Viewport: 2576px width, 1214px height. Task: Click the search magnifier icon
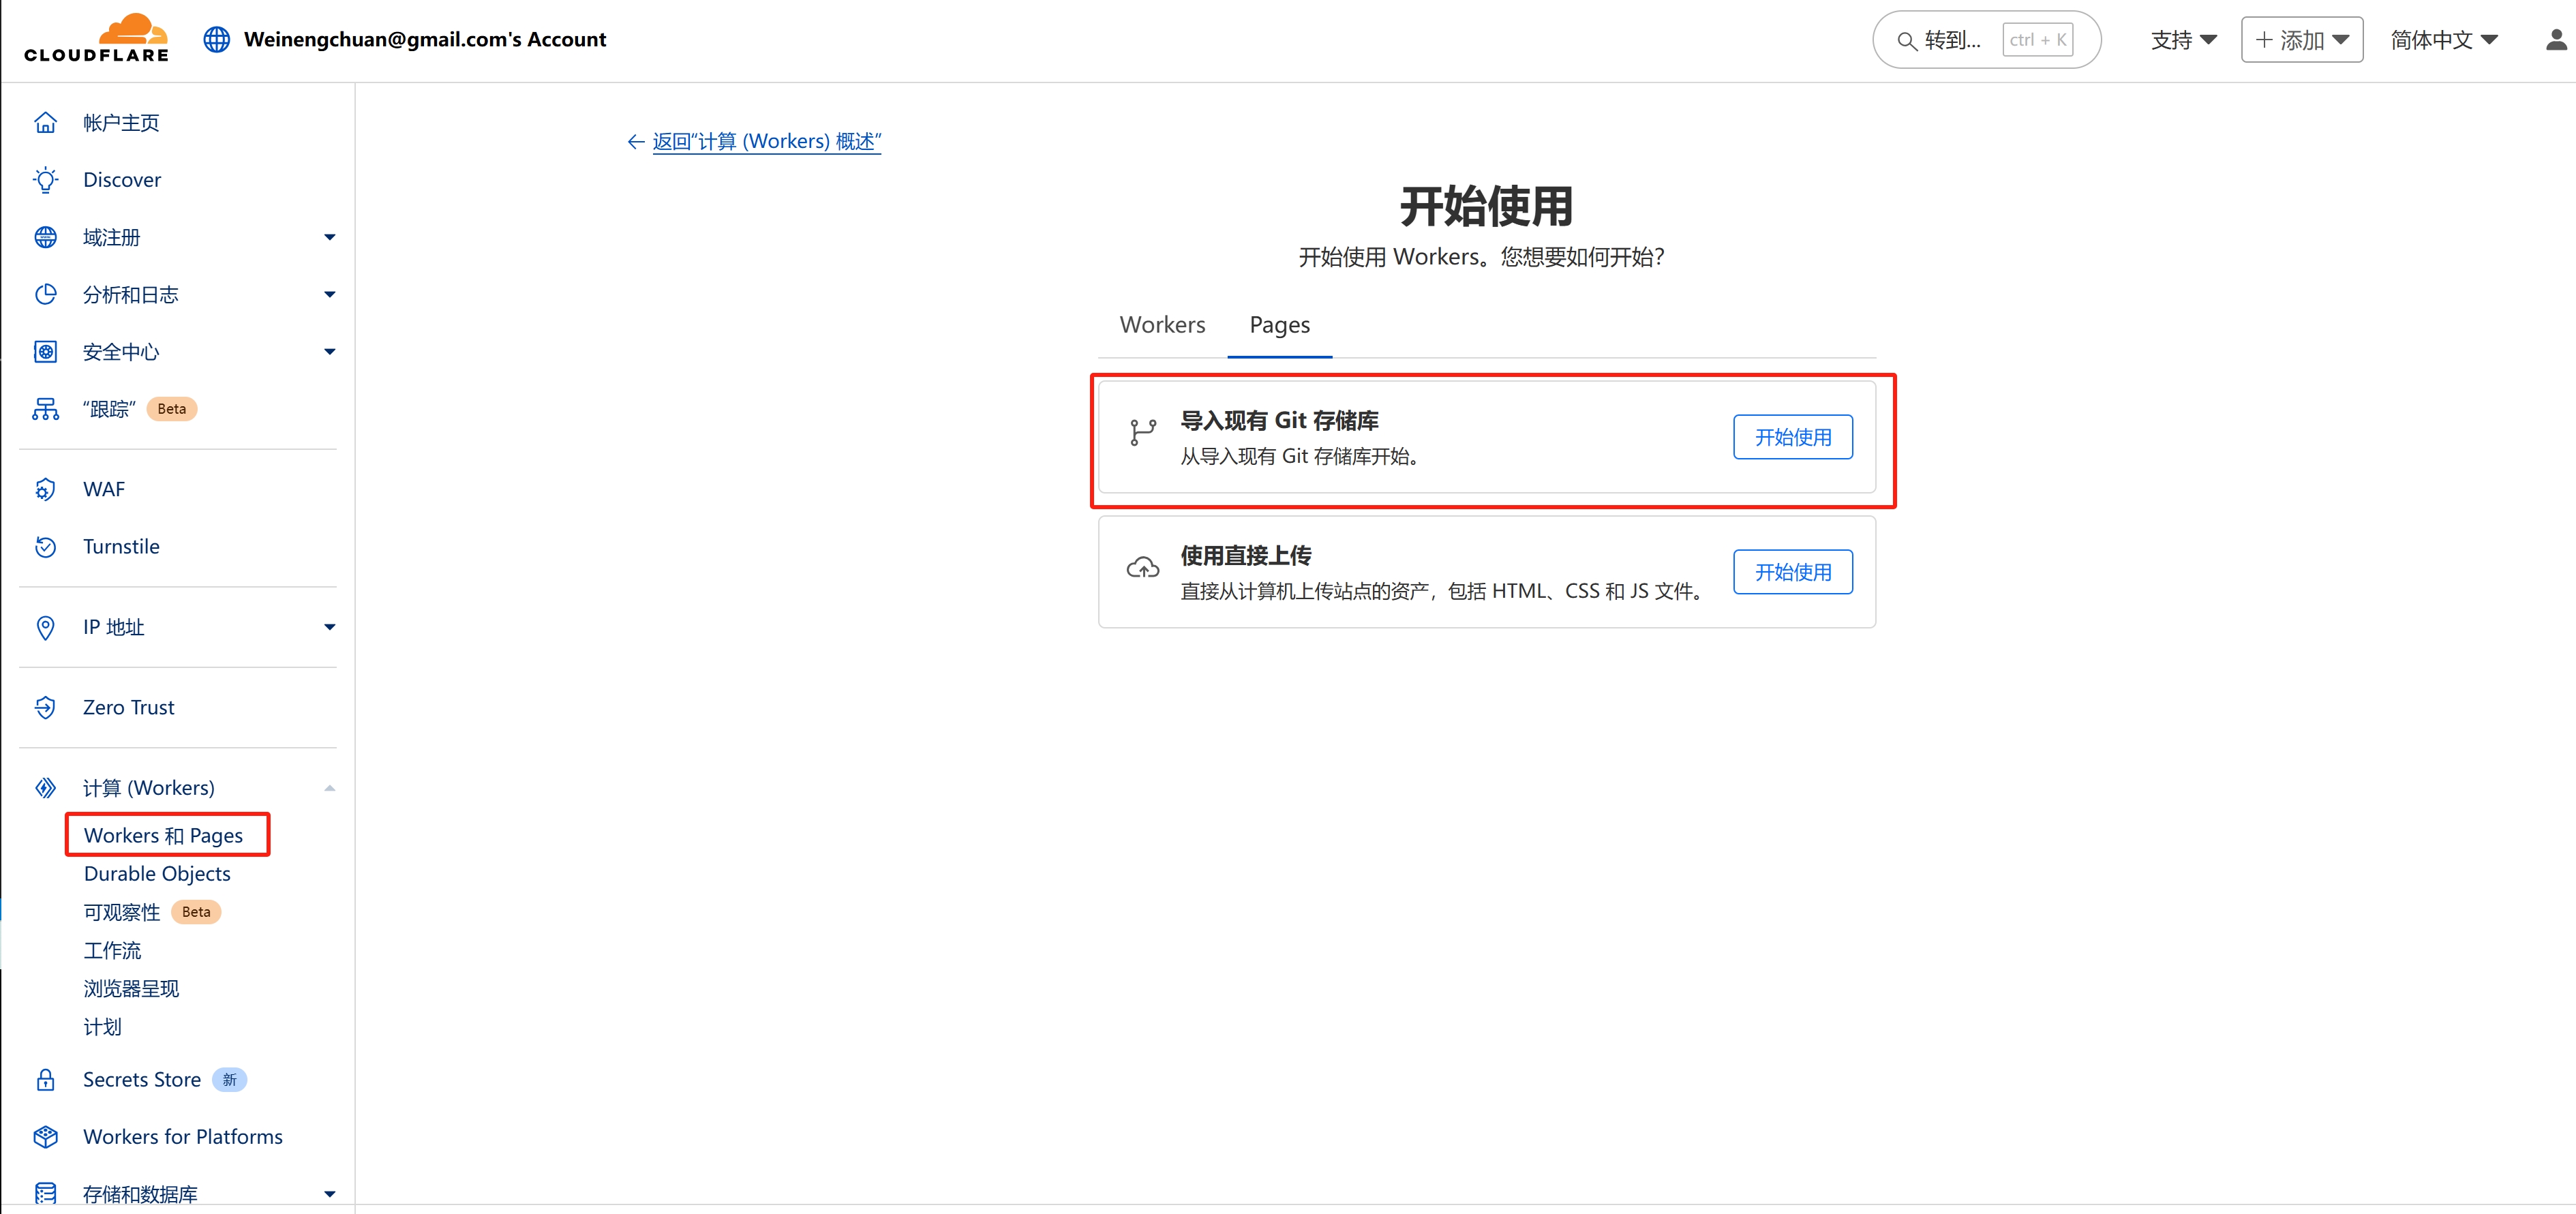tap(1907, 41)
